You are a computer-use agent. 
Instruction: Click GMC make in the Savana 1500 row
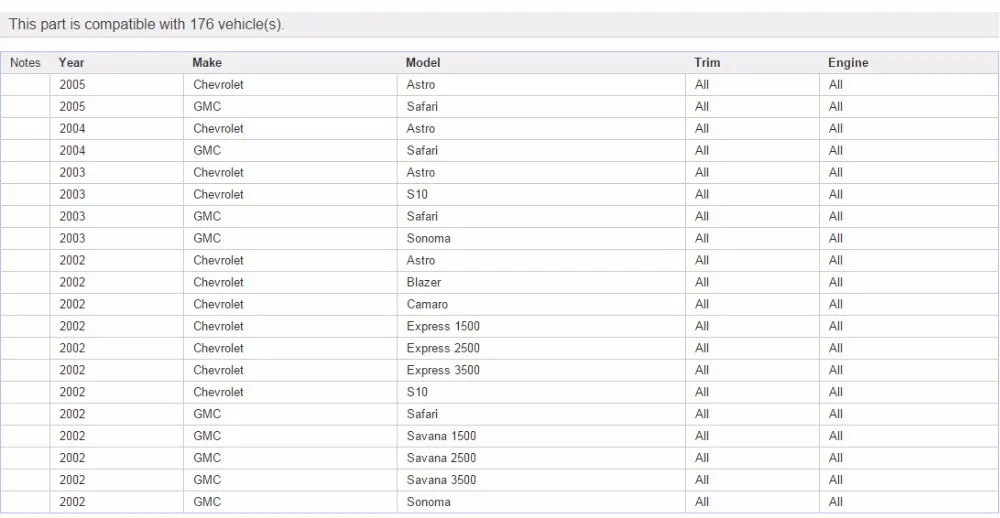207,436
